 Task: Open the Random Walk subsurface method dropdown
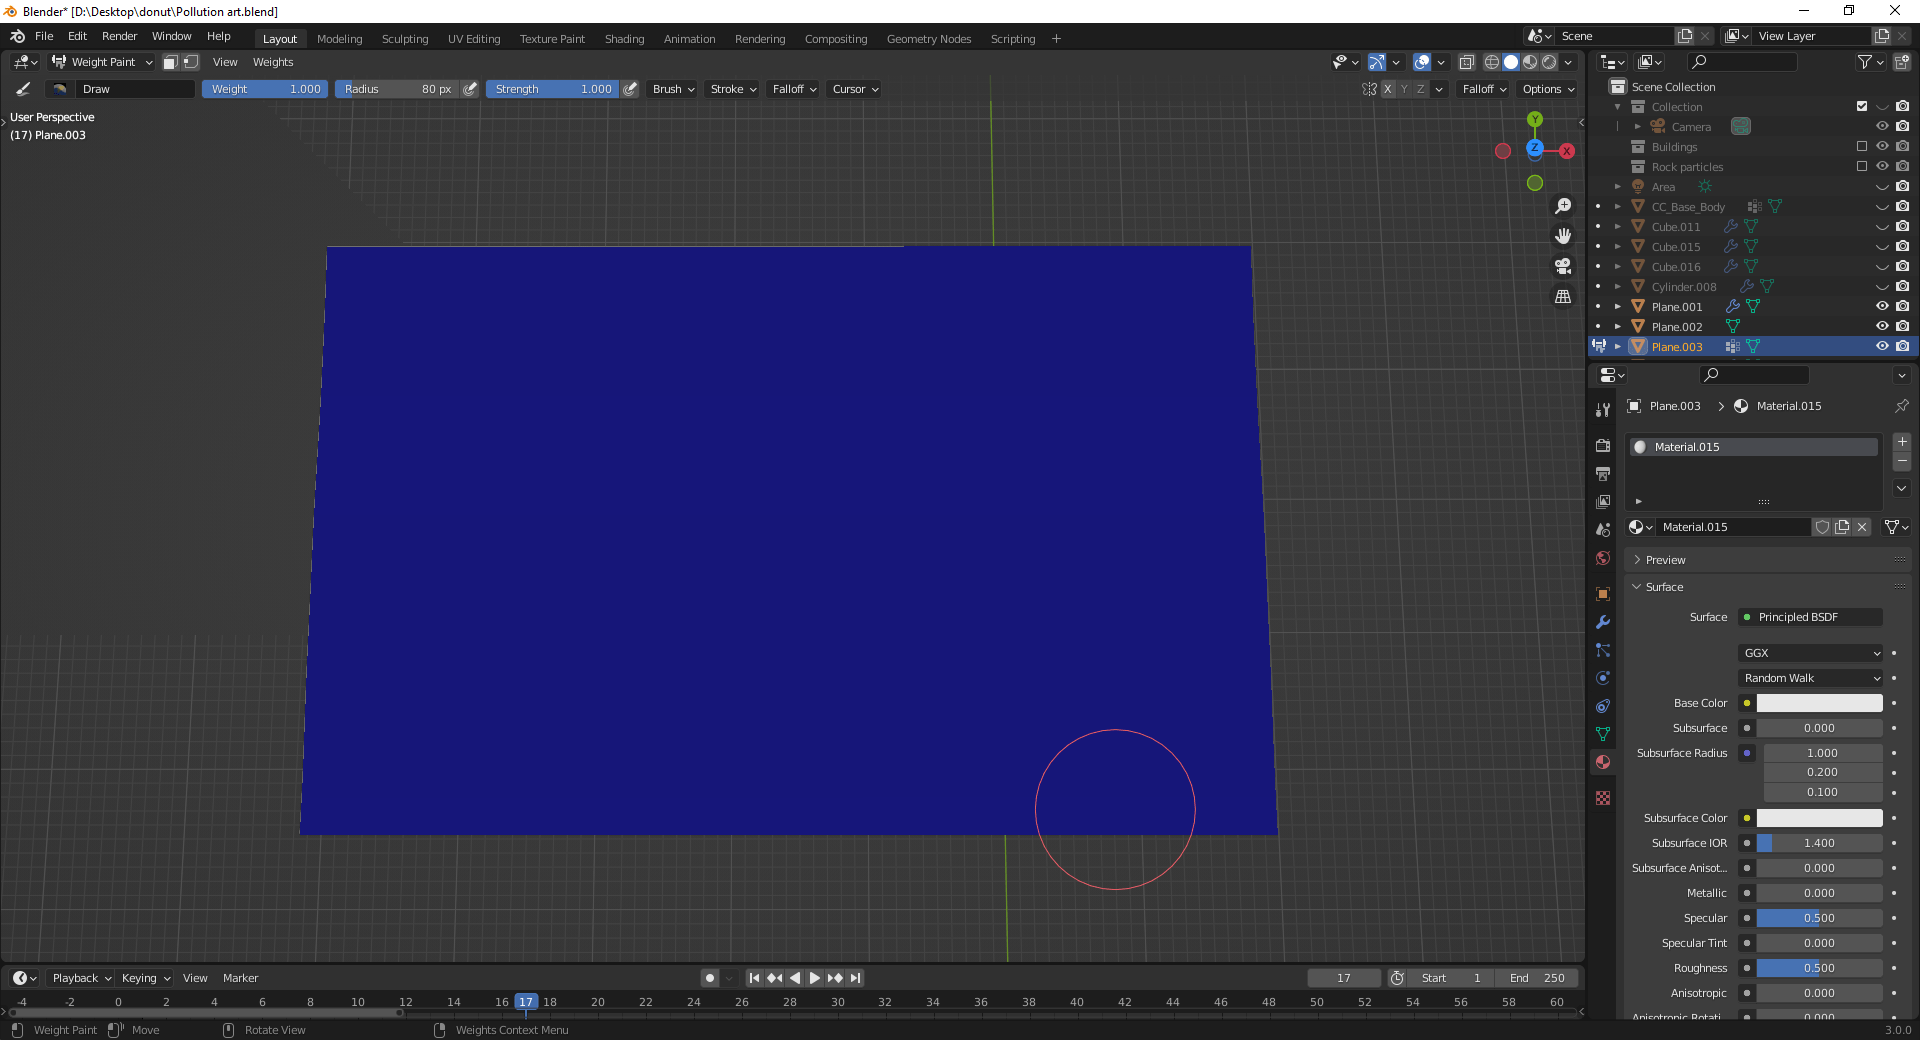tap(1811, 678)
